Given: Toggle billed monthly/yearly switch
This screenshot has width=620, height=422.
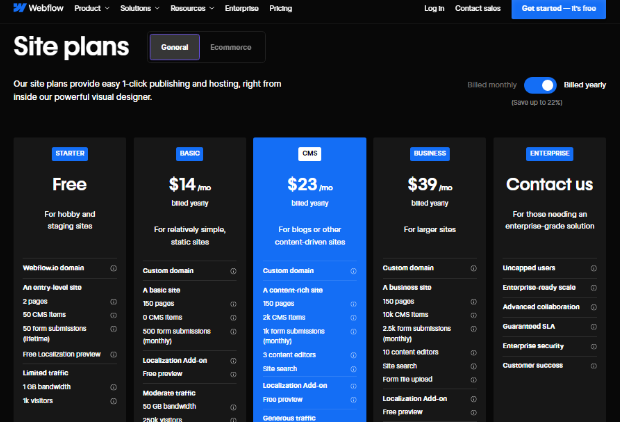Looking at the screenshot, I should click(540, 85).
